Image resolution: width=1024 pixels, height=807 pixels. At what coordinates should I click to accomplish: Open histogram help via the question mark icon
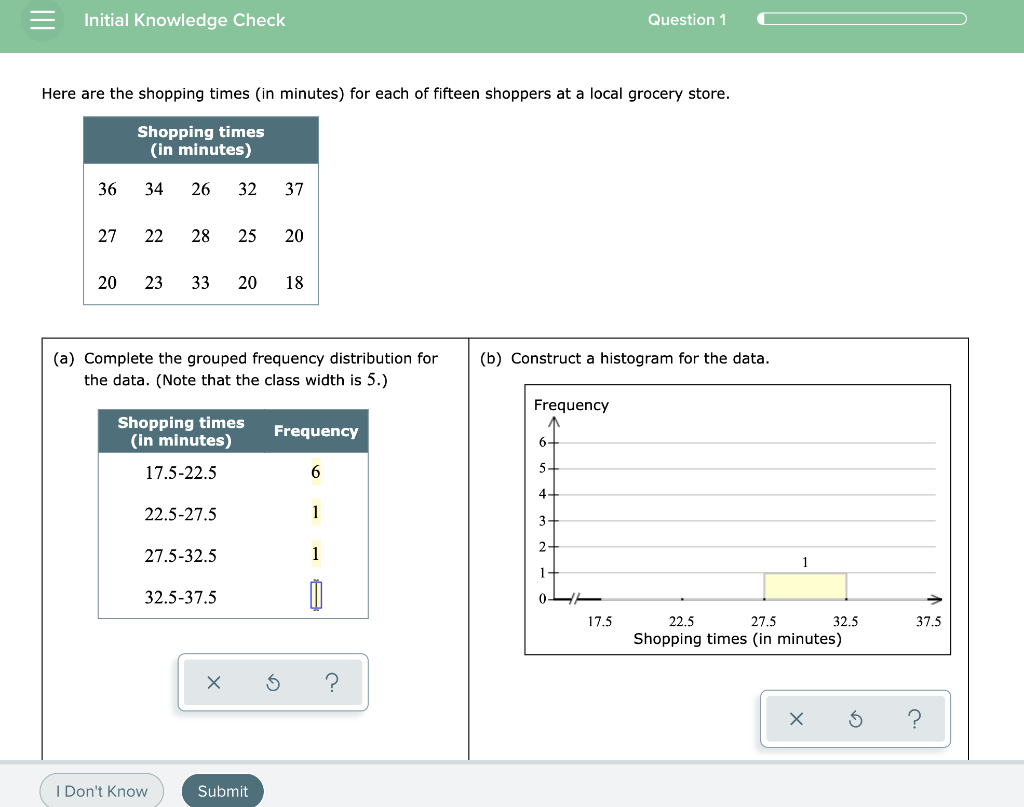click(914, 718)
